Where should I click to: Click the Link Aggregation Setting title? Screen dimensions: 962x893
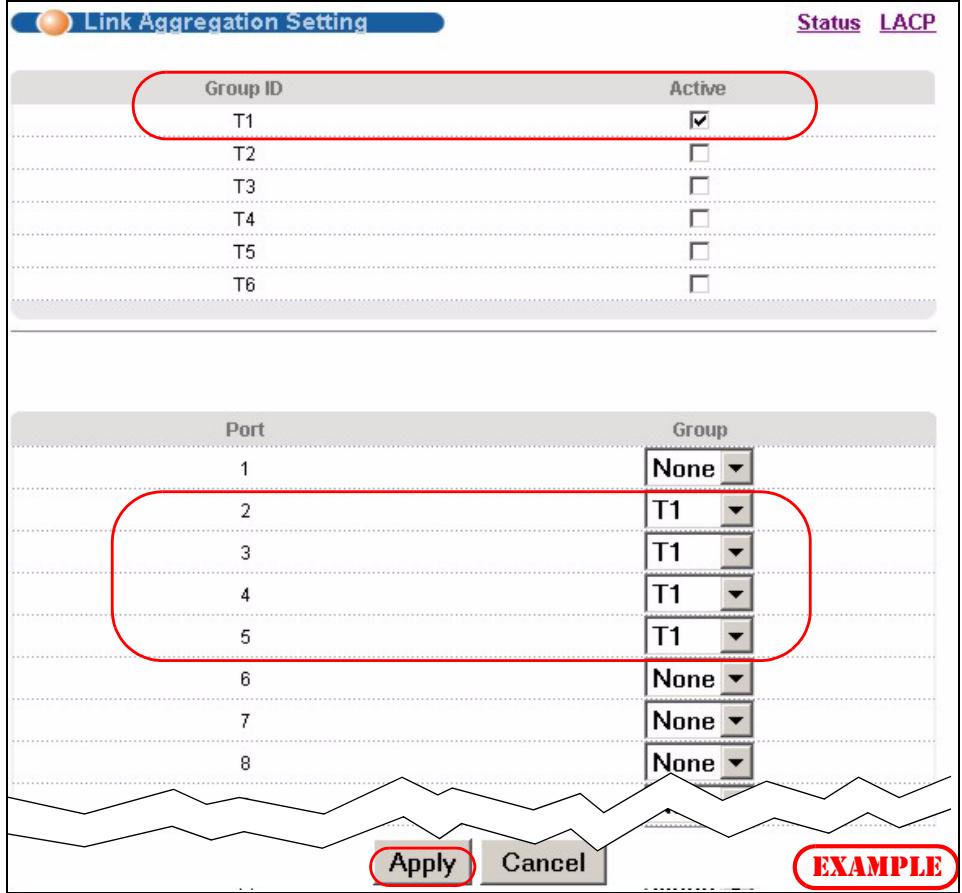coord(225,22)
